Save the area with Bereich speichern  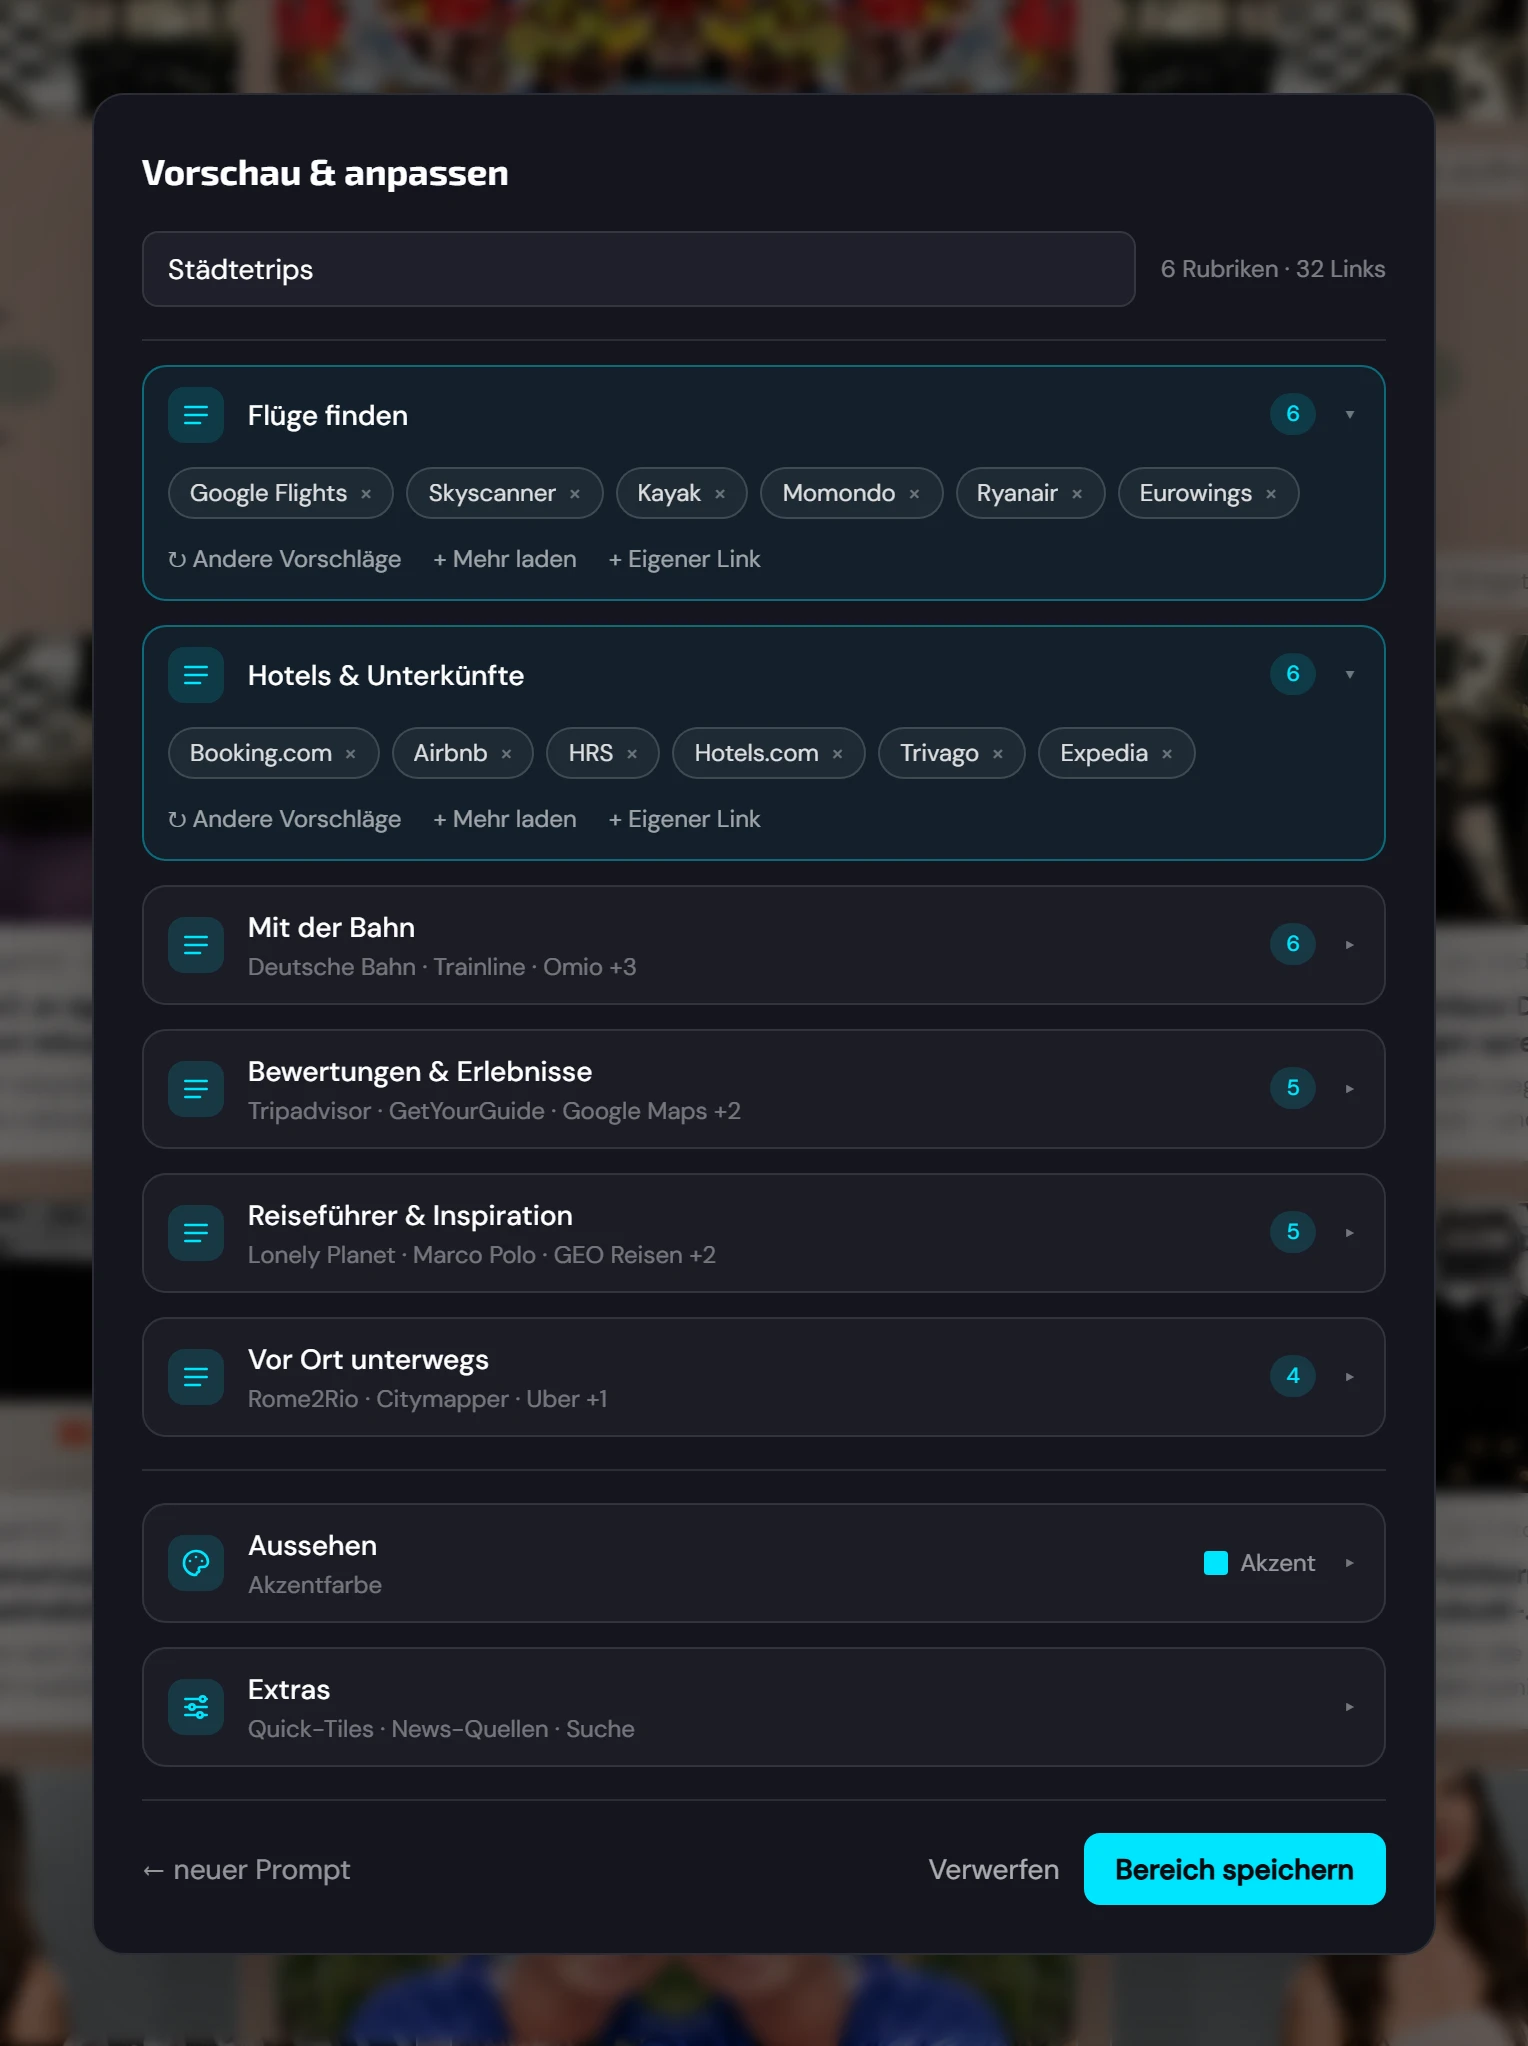(1235, 1869)
